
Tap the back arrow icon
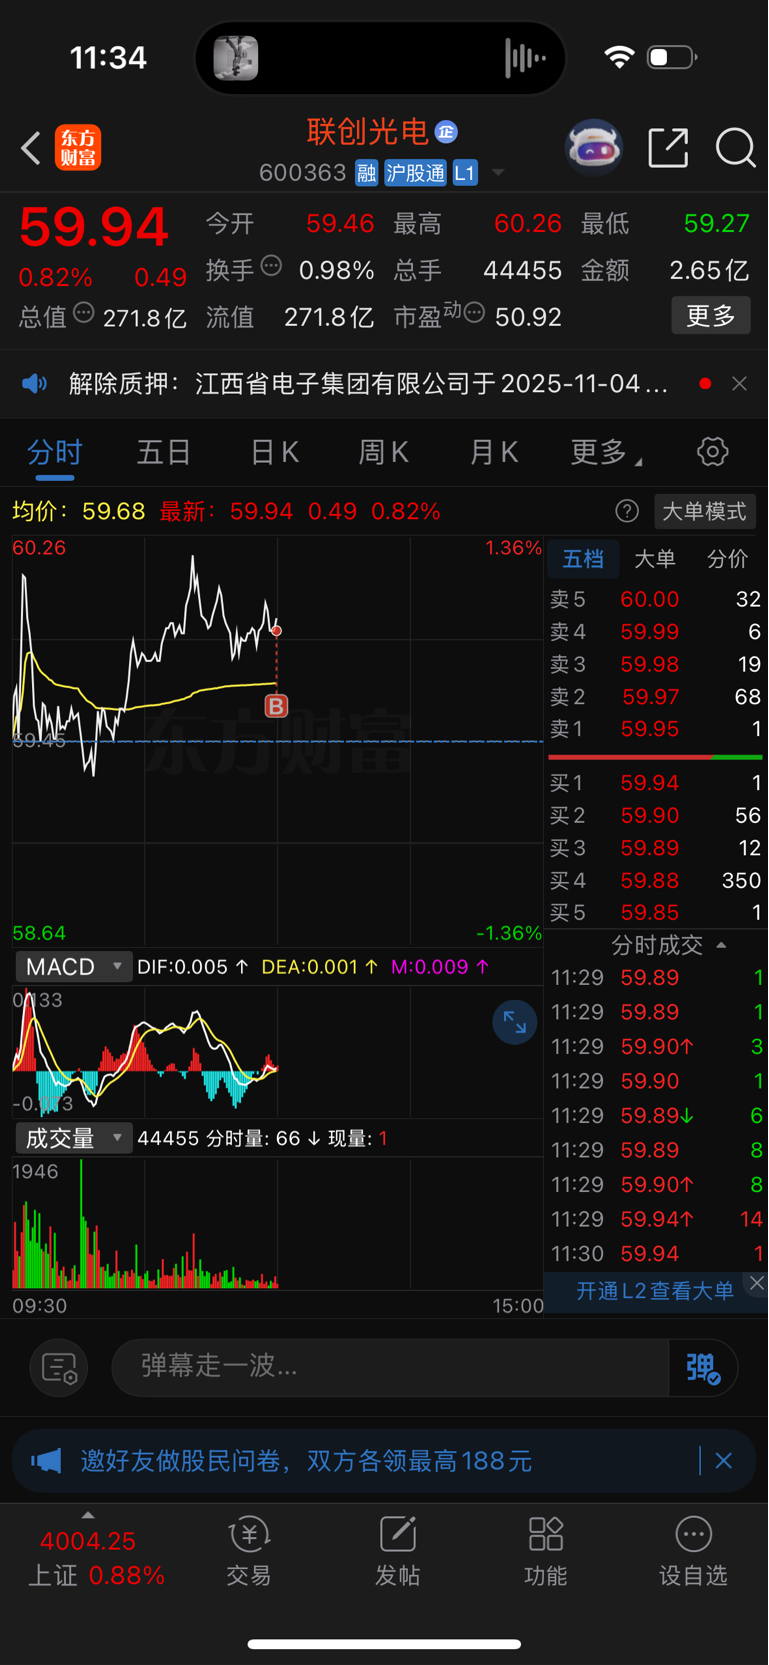click(x=31, y=148)
